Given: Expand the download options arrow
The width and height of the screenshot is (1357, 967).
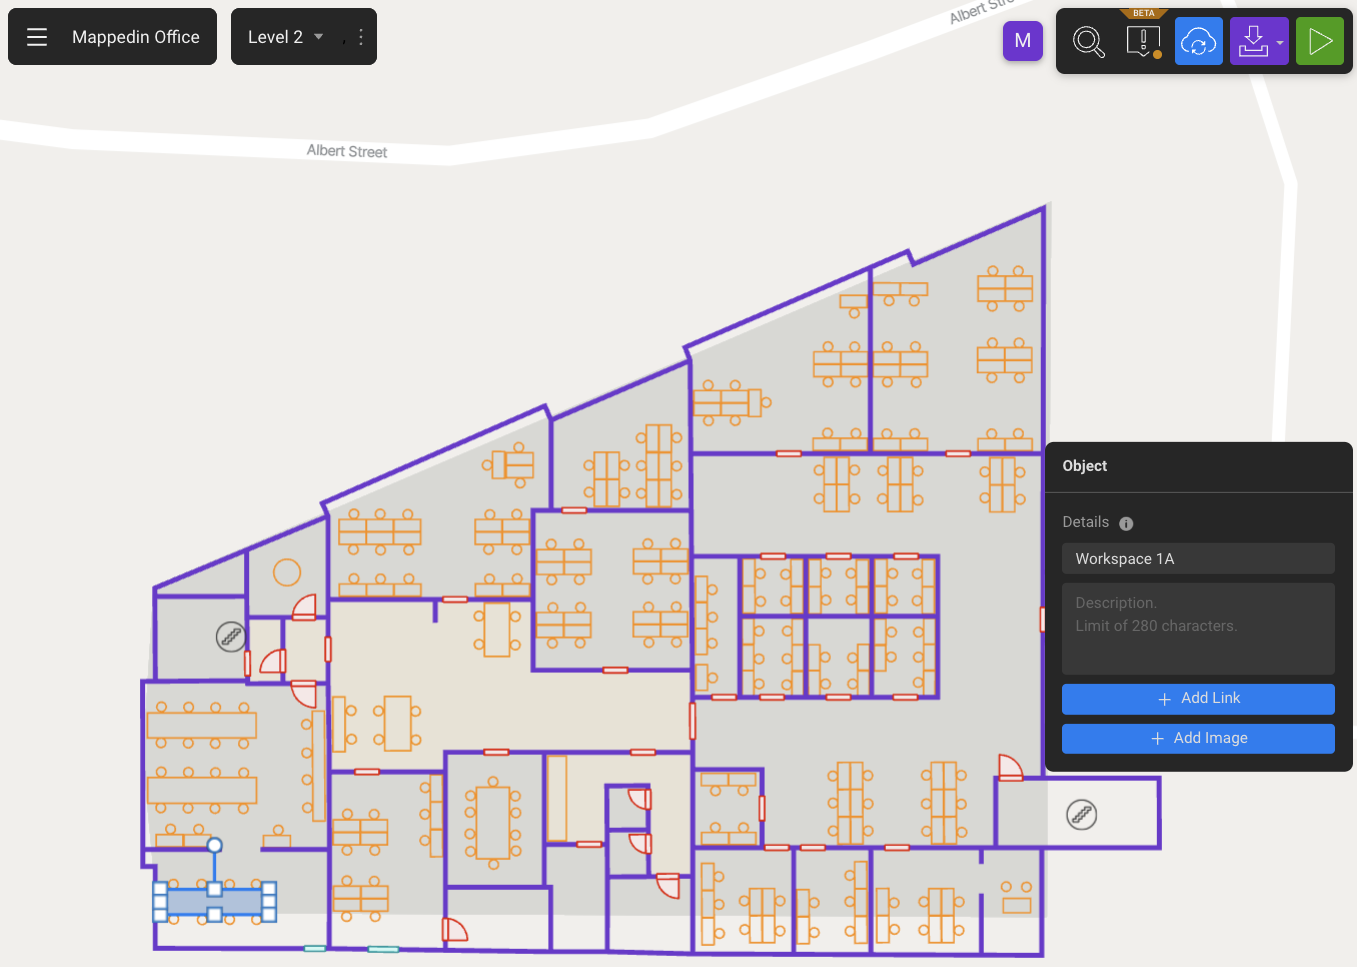Looking at the screenshot, I should point(1280,43).
